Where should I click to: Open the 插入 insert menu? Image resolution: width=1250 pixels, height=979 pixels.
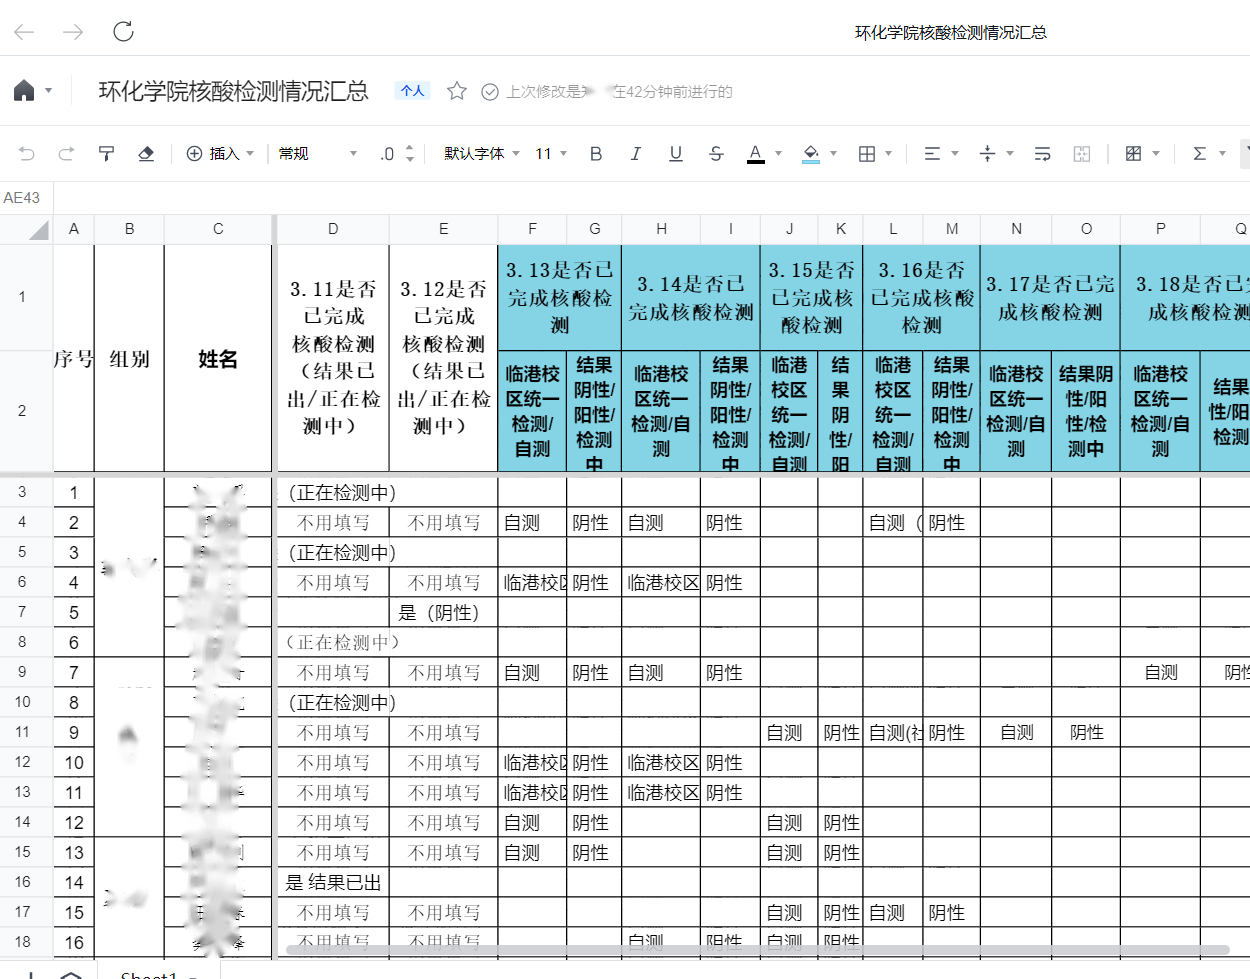220,153
